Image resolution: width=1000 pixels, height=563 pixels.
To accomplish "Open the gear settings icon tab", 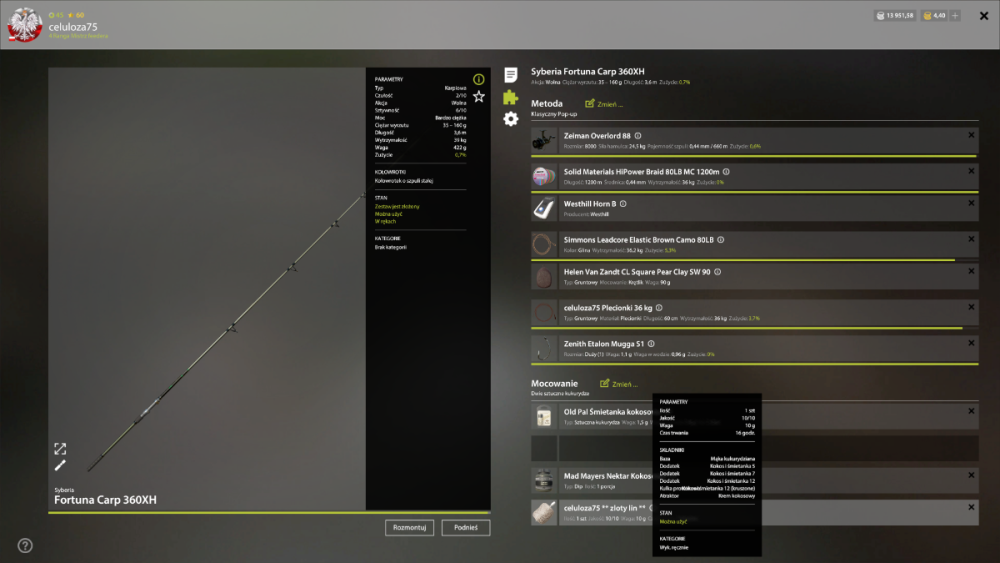I will click(x=510, y=119).
